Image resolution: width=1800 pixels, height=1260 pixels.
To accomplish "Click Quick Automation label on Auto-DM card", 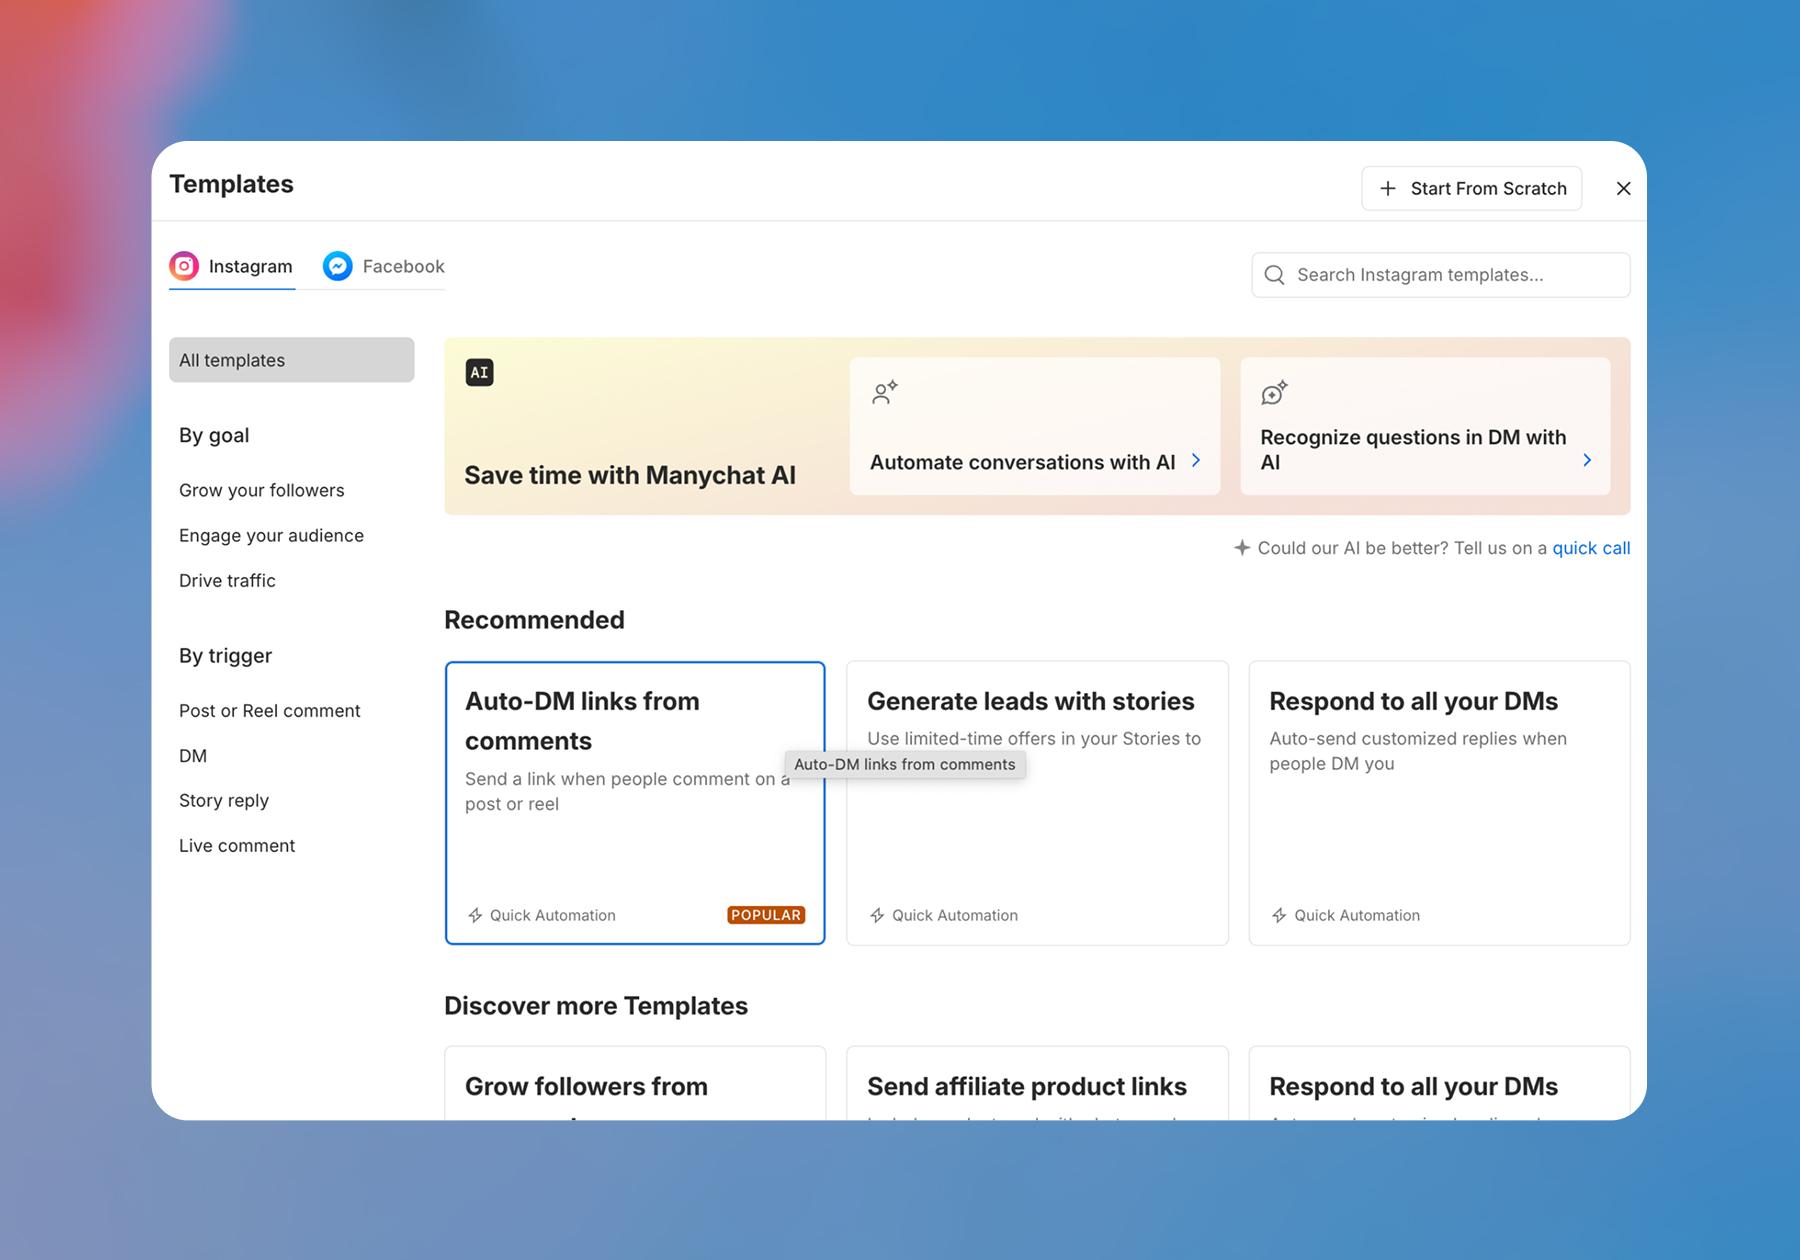I will pos(553,915).
